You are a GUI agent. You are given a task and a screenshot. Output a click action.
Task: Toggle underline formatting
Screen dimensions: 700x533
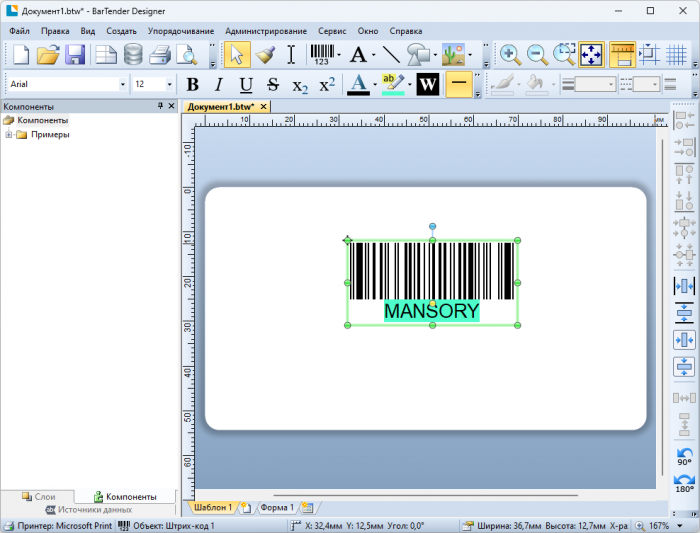point(246,84)
